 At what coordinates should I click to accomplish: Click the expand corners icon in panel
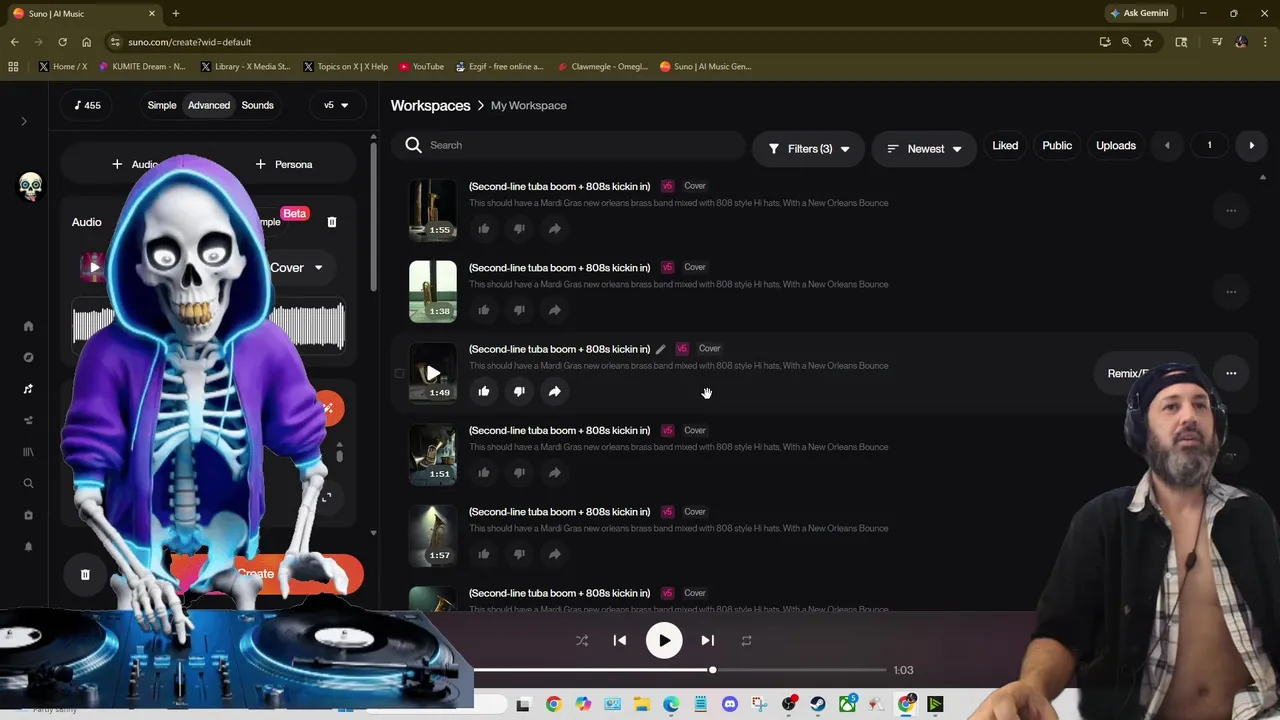[x=326, y=497]
